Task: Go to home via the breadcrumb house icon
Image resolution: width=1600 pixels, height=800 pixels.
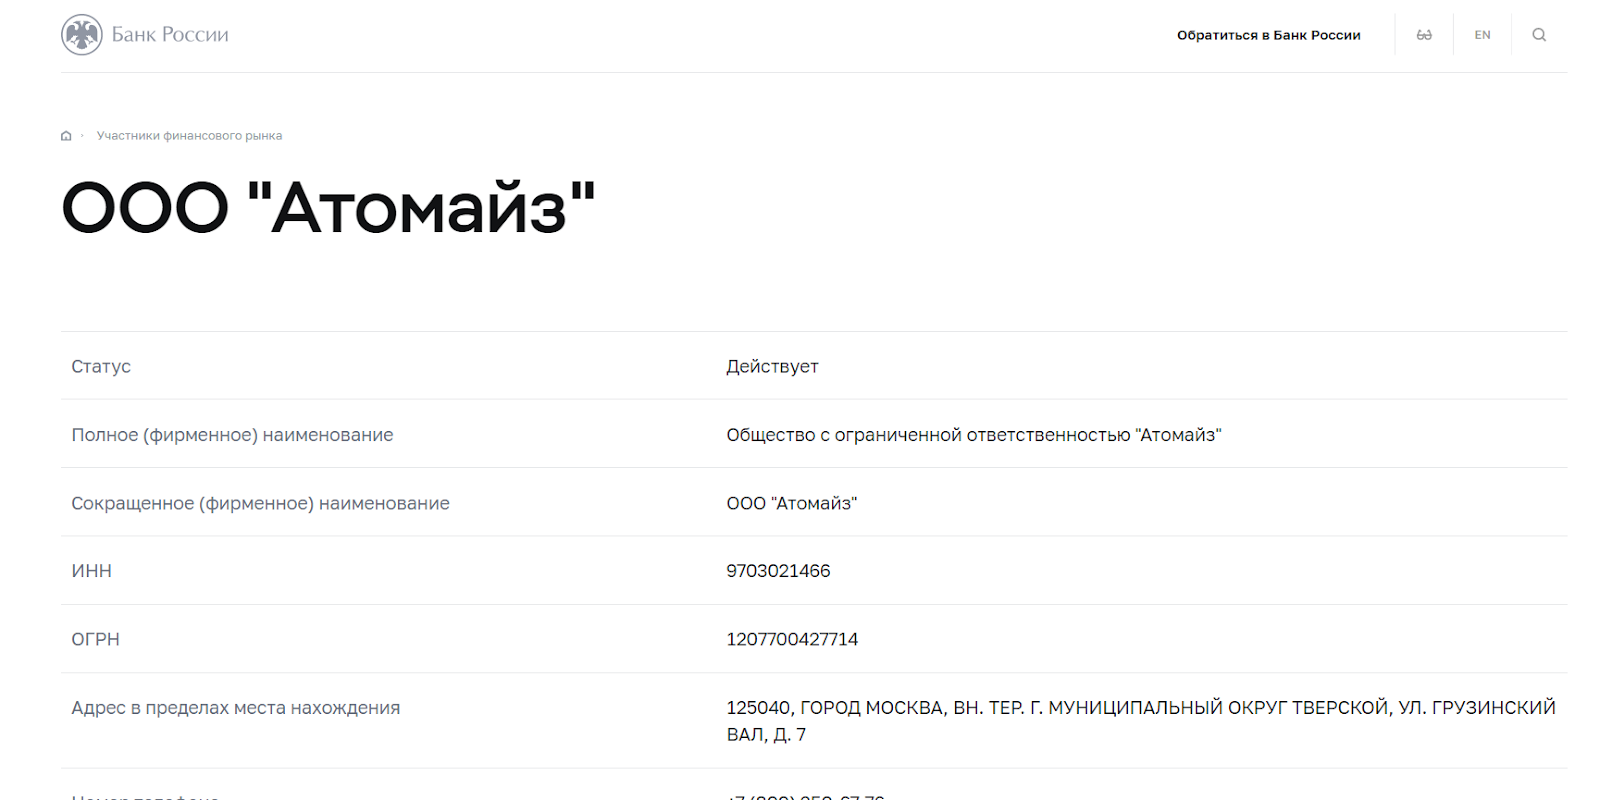Action: coord(66,136)
